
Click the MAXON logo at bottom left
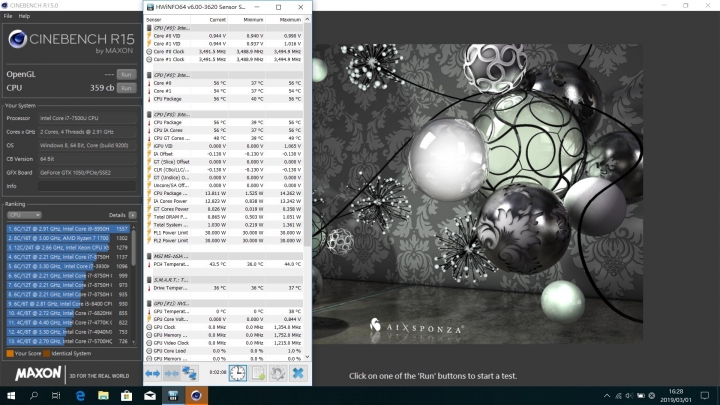pyautogui.click(x=38, y=374)
